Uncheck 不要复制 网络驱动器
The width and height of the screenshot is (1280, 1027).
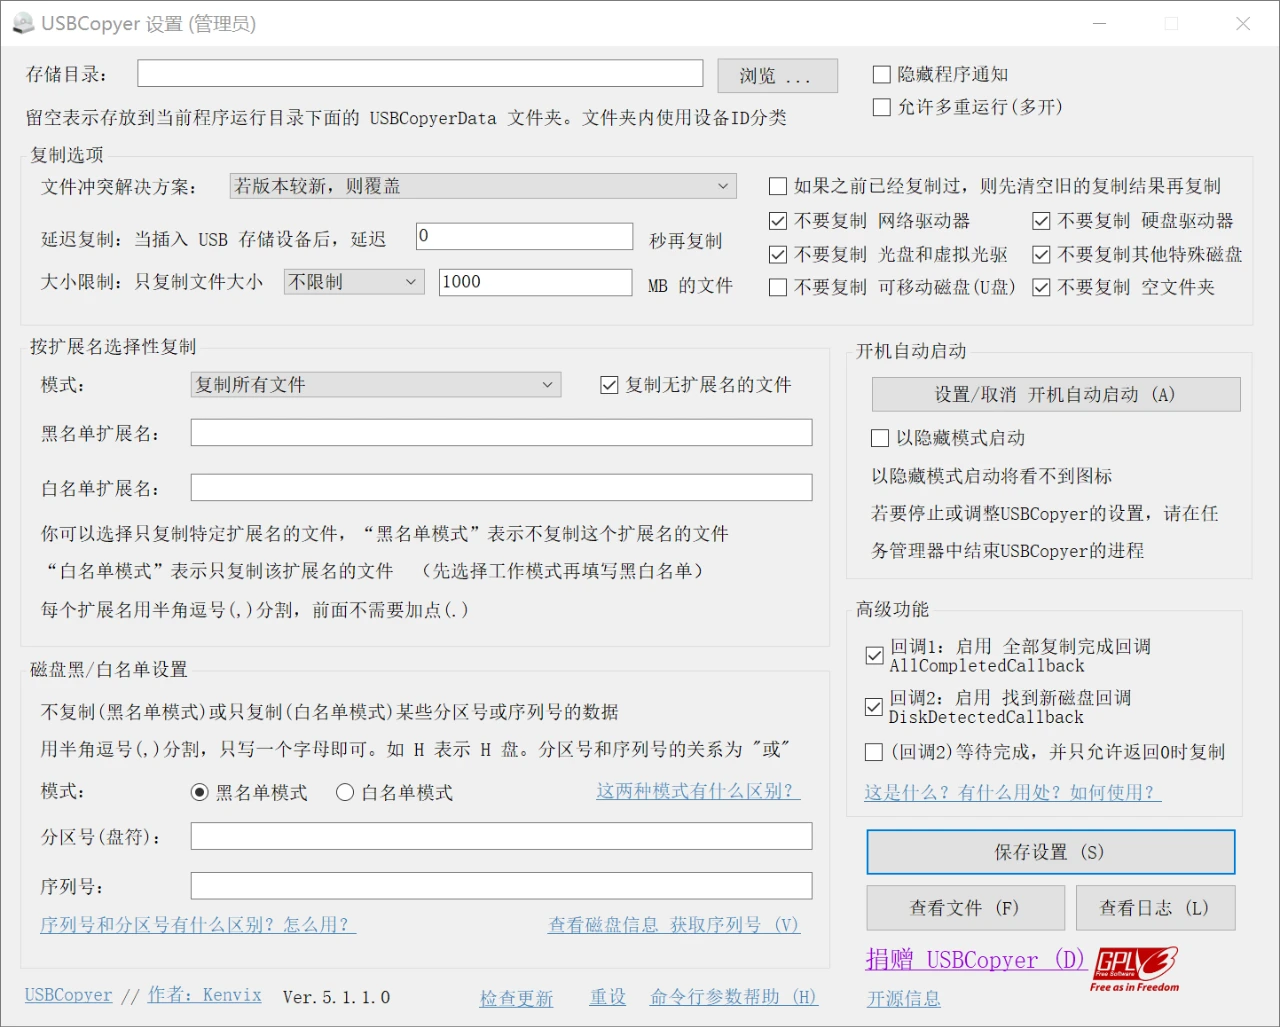pyautogui.click(x=777, y=220)
